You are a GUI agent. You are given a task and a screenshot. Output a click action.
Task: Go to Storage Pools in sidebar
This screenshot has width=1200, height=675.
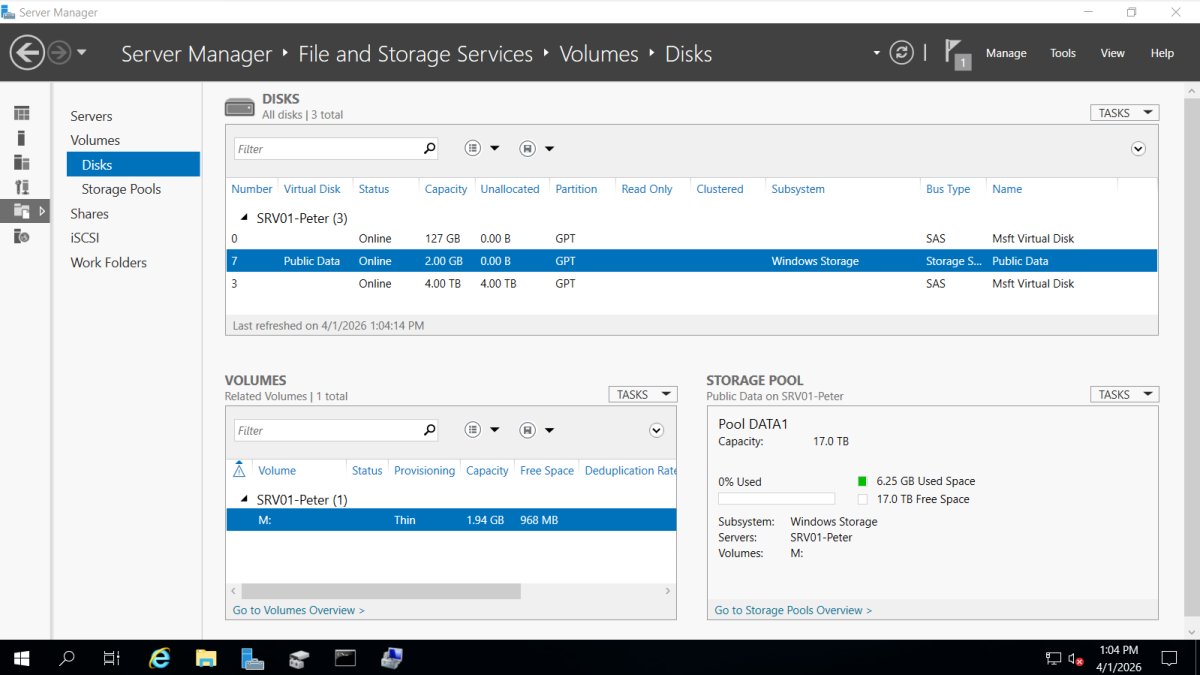(121, 189)
